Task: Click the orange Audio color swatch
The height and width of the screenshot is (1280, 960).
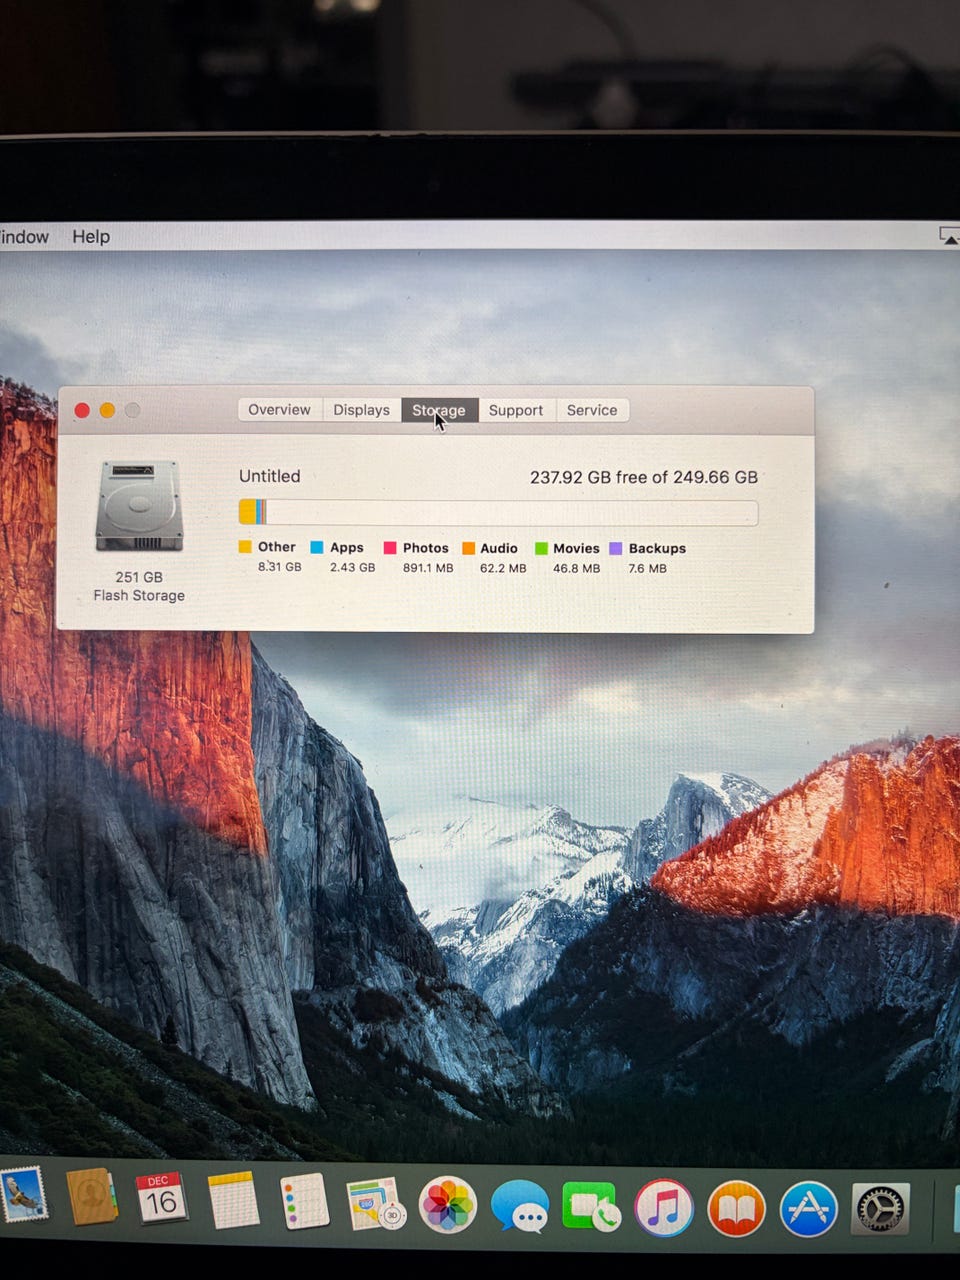Action: click(468, 548)
